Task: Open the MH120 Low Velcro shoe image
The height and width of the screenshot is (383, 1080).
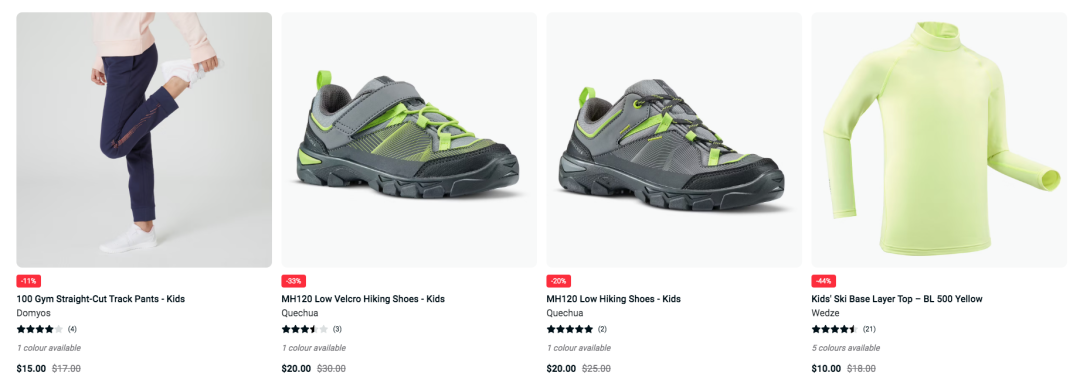Action: (409, 140)
